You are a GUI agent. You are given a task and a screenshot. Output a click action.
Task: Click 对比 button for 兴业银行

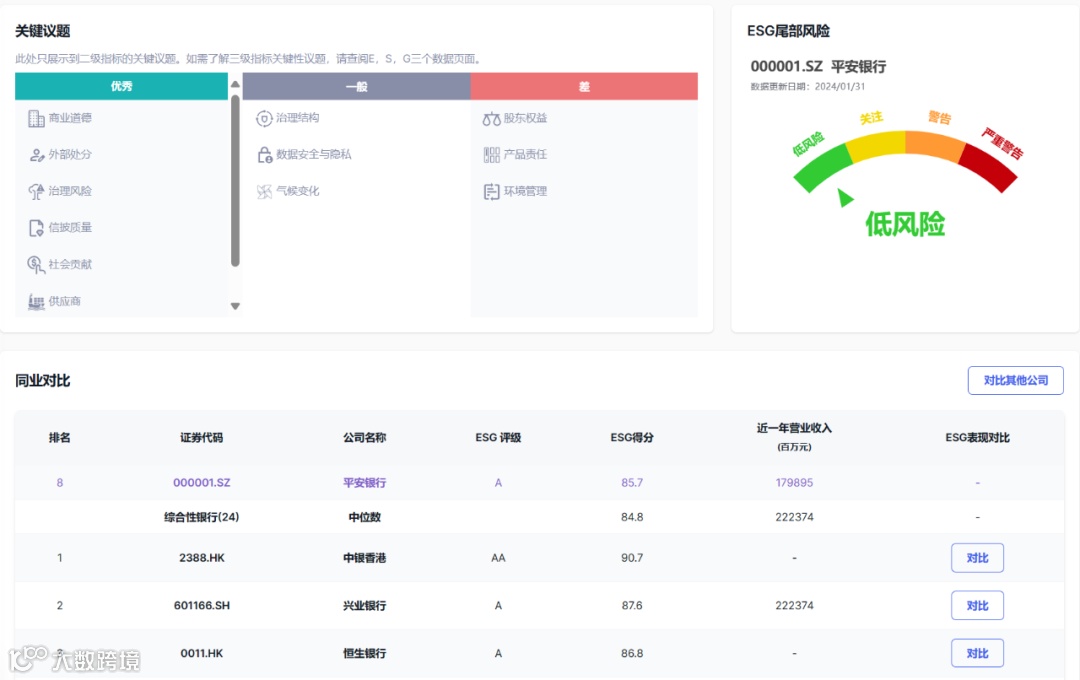click(x=977, y=606)
